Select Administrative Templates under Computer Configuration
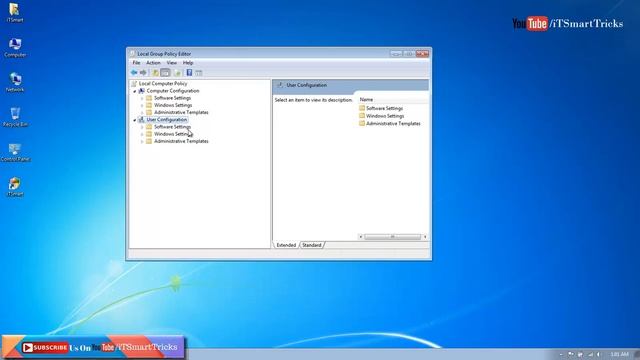The width and height of the screenshot is (640, 360). 181,112
